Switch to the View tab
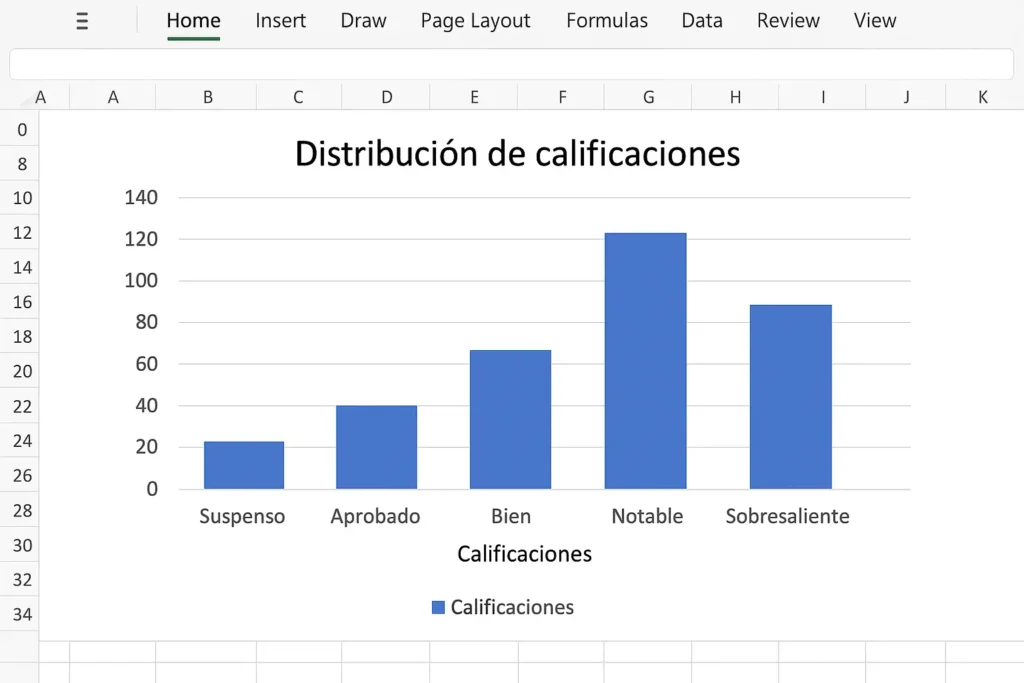This screenshot has width=1024, height=683. 875,21
